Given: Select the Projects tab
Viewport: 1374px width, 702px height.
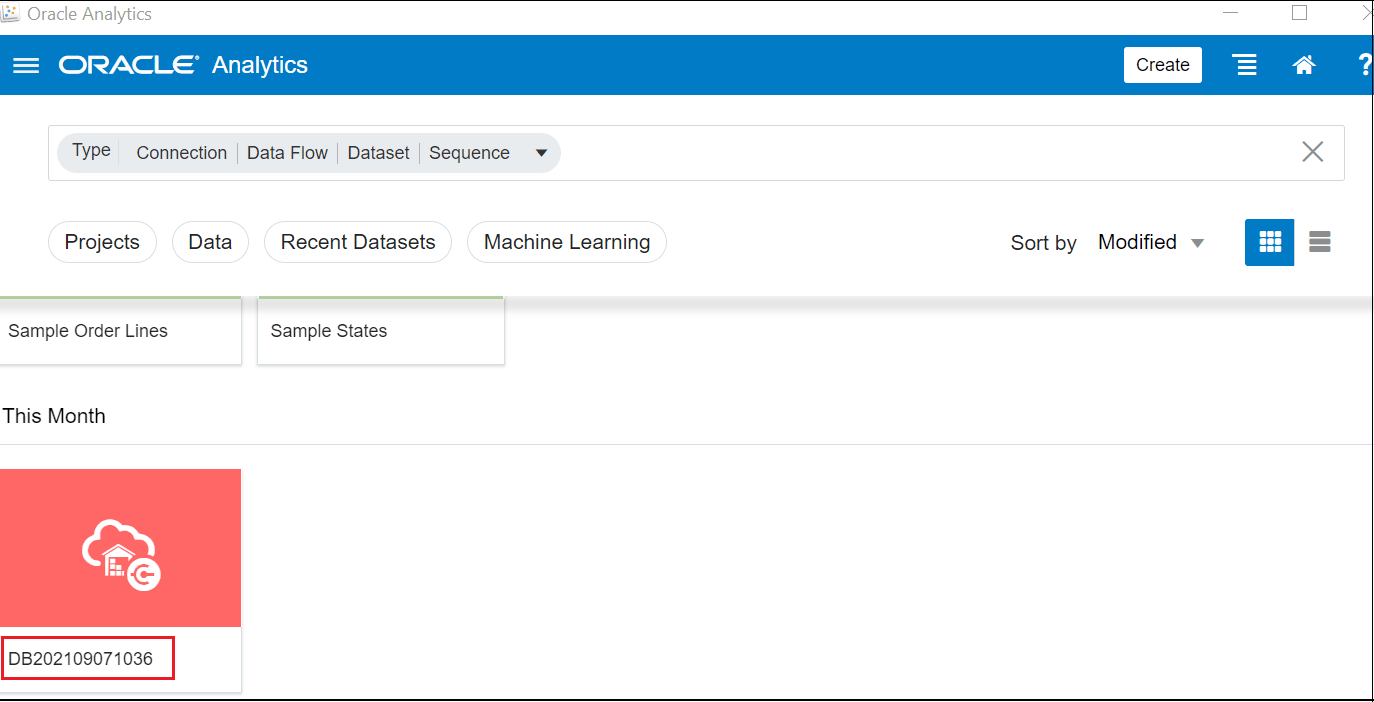Looking at the screenshot, I should tap(102, 242).
